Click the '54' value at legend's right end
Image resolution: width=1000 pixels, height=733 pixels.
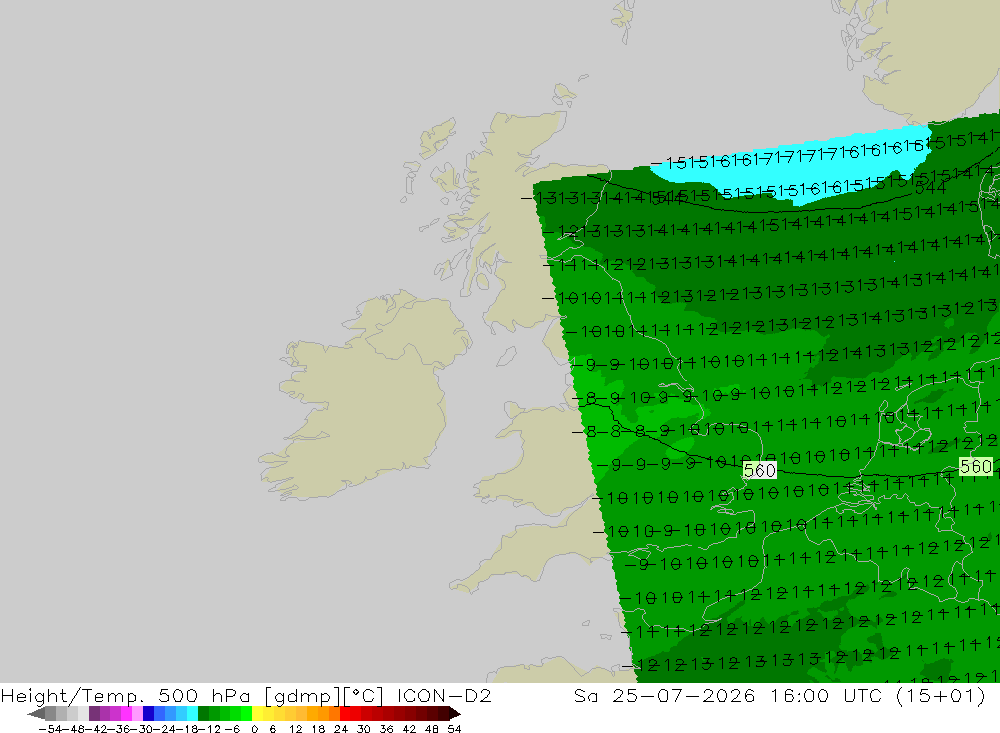pyautogui.click(x=454, y=729)
